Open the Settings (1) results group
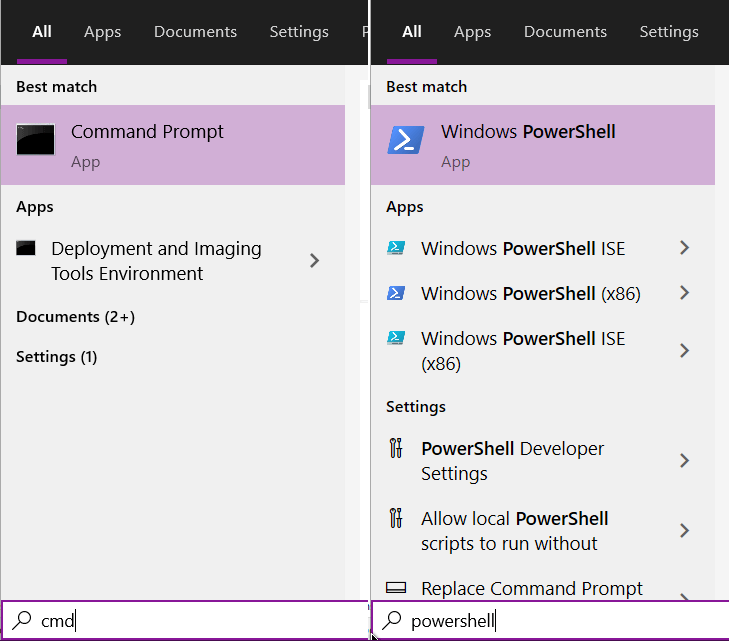729x641 pixels. tap(57, 357)
